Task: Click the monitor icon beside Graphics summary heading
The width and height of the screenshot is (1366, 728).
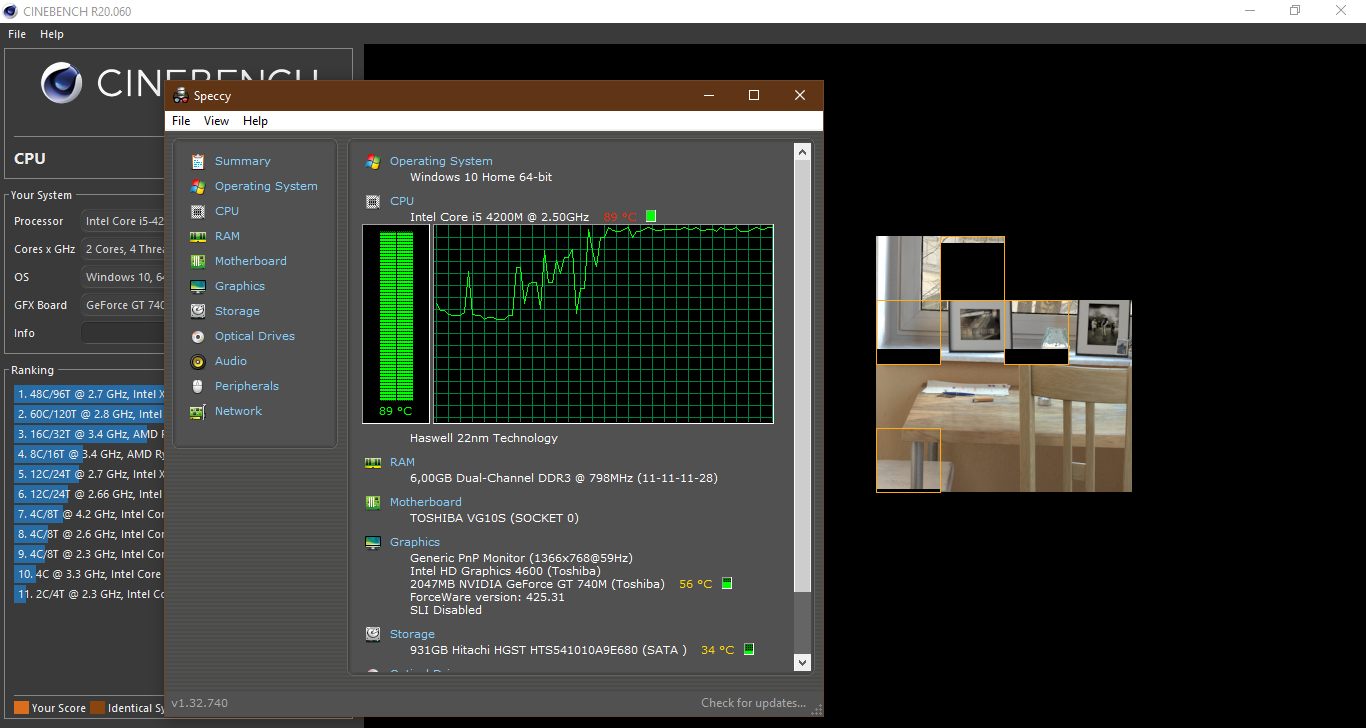Action: 373,542
